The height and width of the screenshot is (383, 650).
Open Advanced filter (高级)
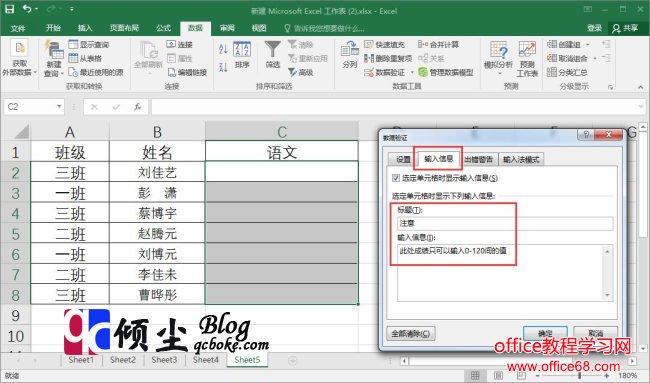301,72
